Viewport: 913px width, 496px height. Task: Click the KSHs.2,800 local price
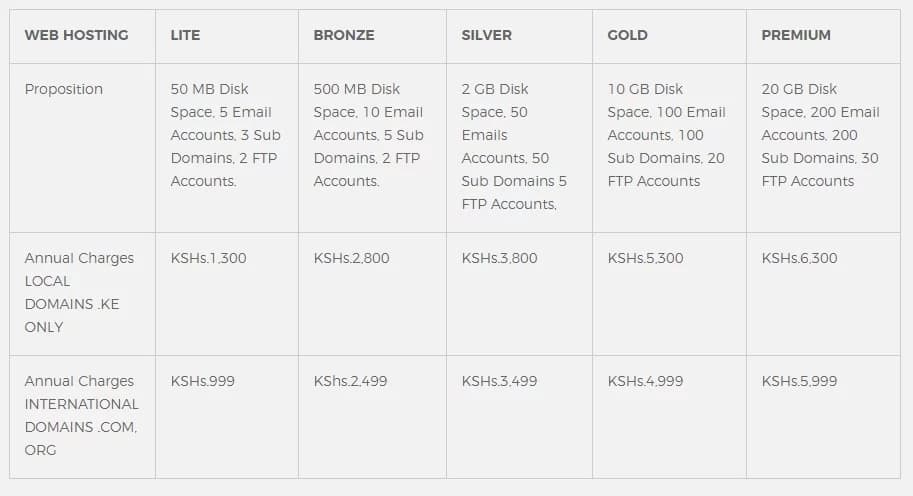pos(351,258)
